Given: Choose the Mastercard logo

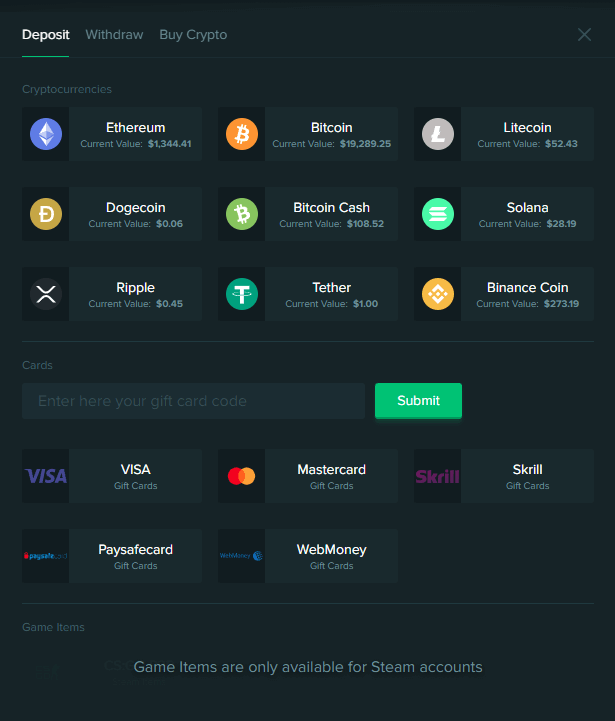Looking at the screenshot, I should click(x=242, y=476).
